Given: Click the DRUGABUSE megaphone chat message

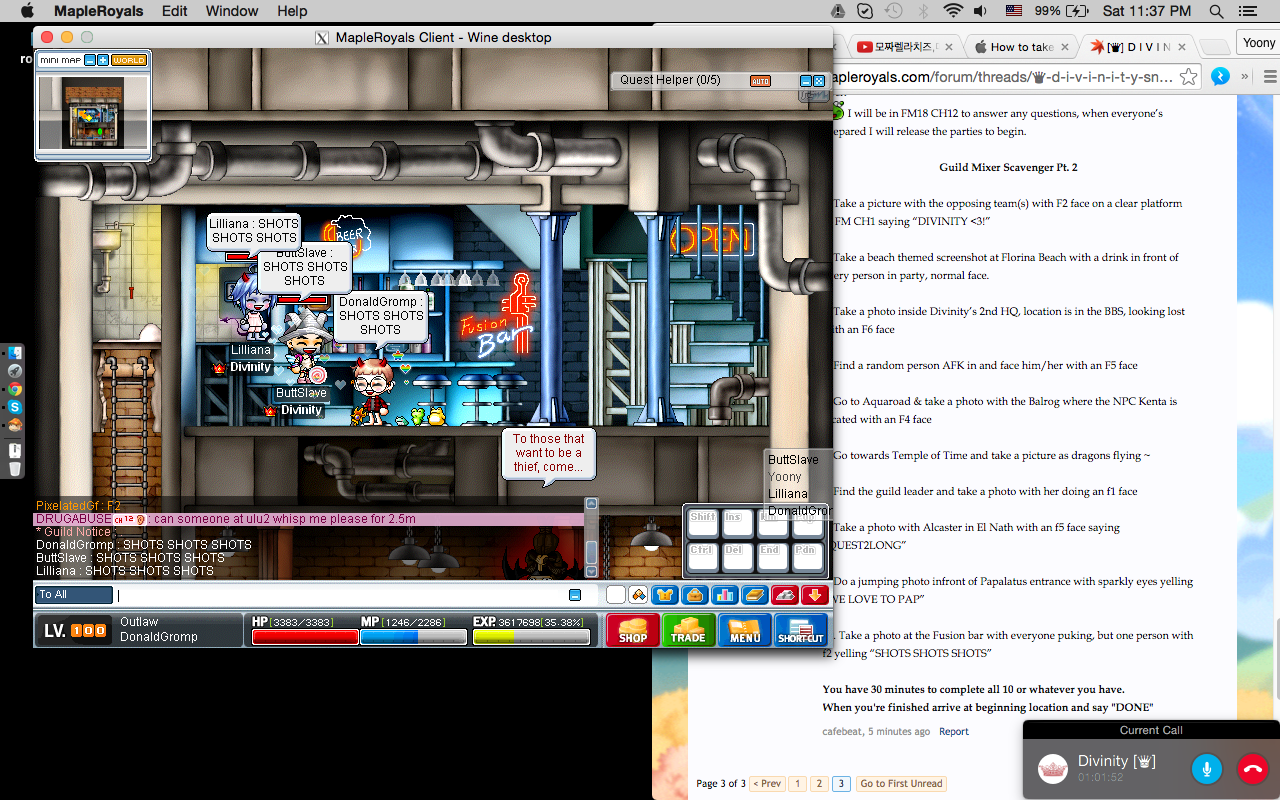Looking at the screenshot, I should pos(308,519).
